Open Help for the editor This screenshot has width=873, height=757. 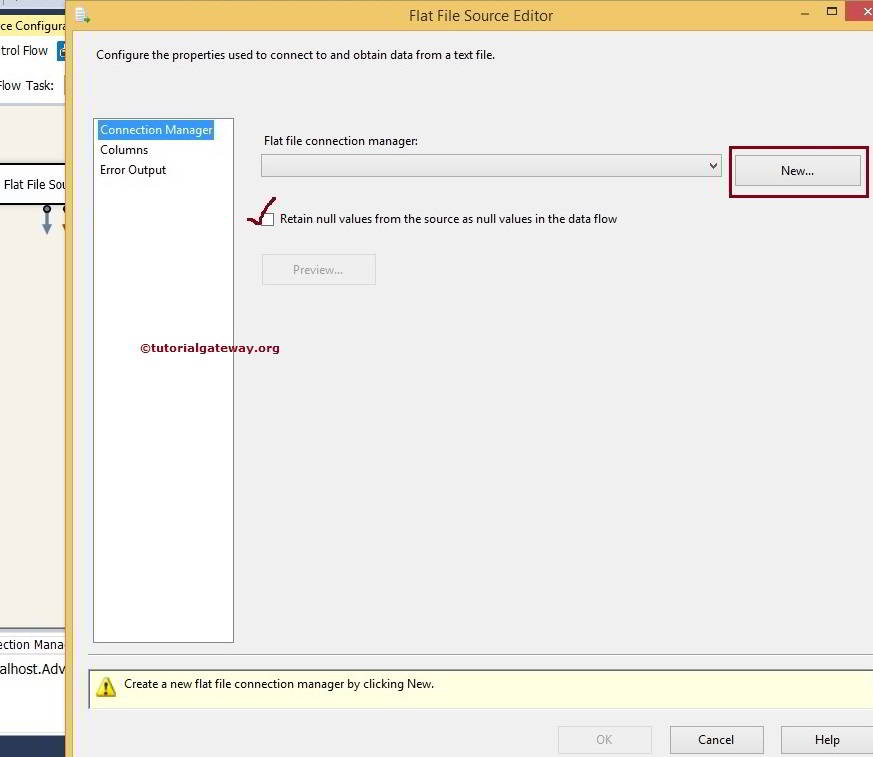(x=828, y=740)
